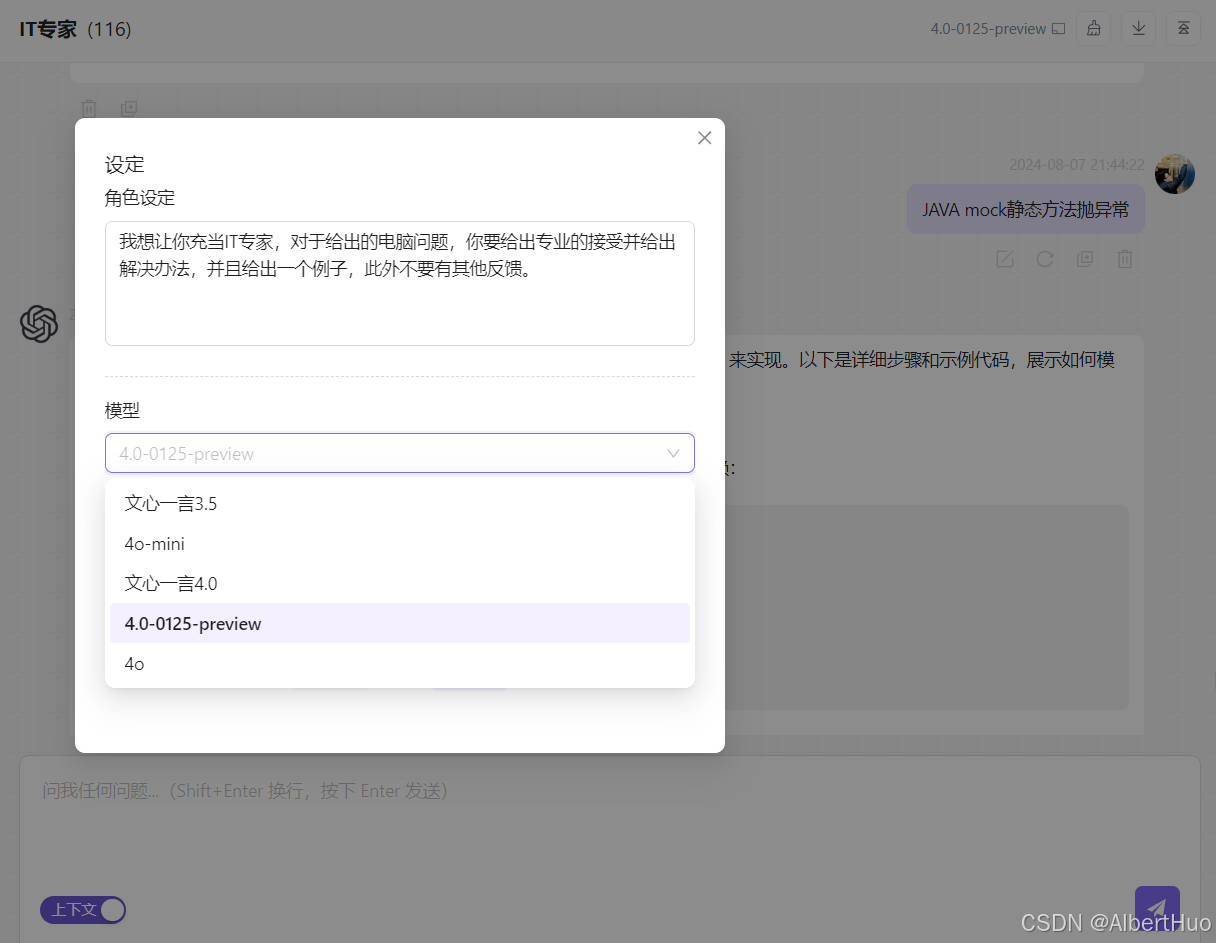Image resolution: width=1216 pixels, height=943 pixels.
Task: Click the copy icon near the top message
Action: 129,108
